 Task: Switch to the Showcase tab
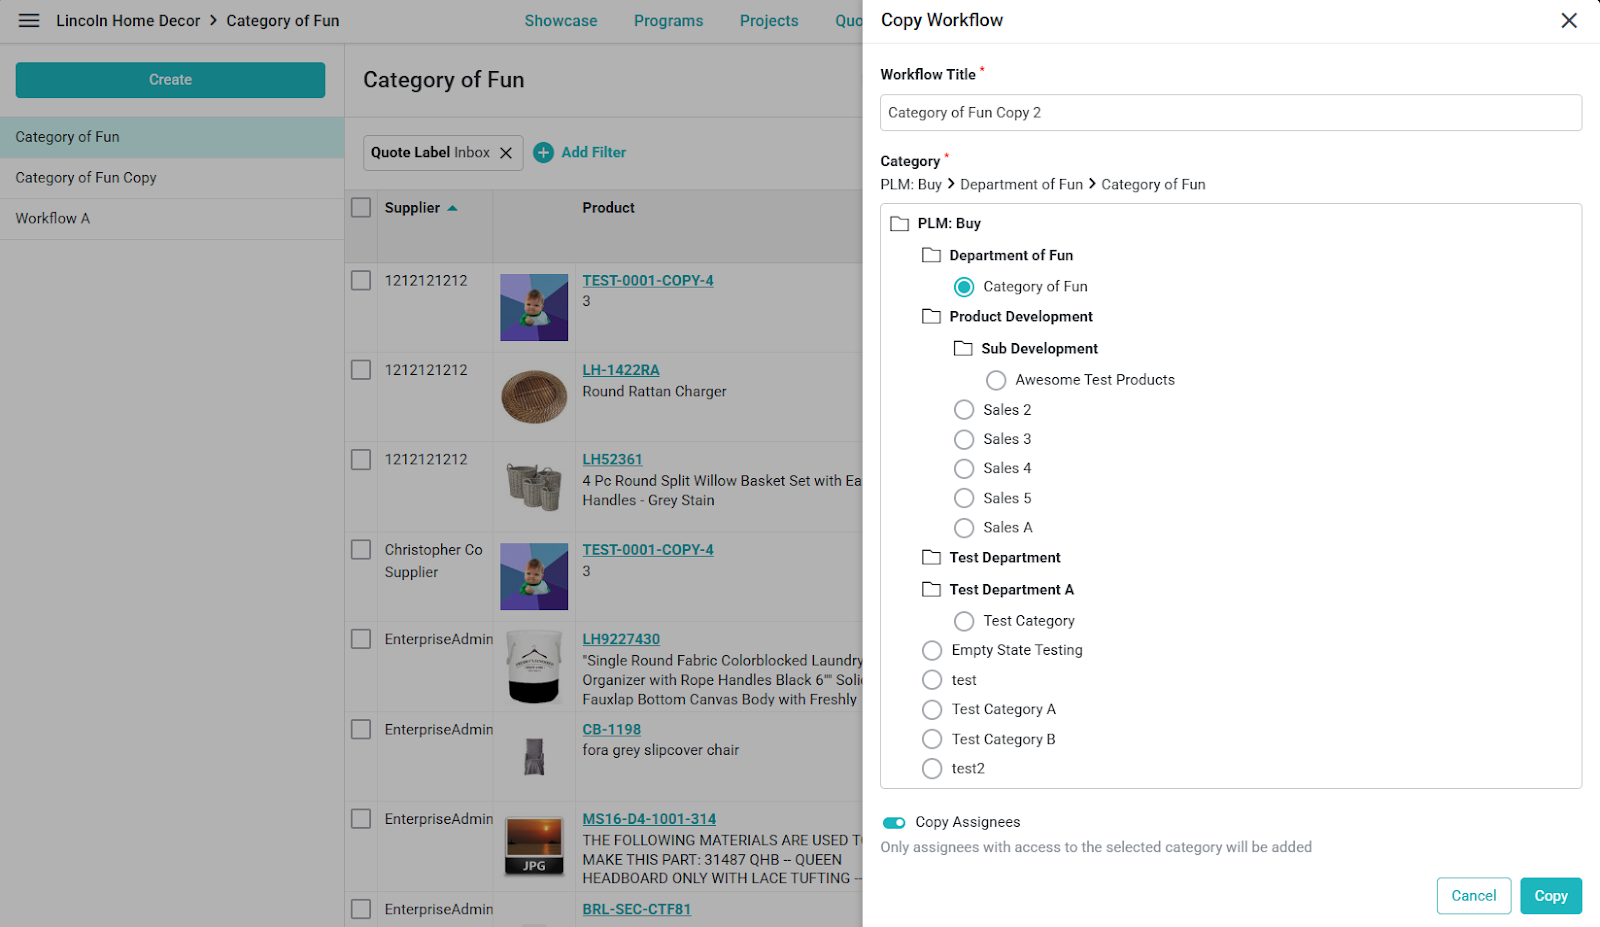(x=561, y=21)
